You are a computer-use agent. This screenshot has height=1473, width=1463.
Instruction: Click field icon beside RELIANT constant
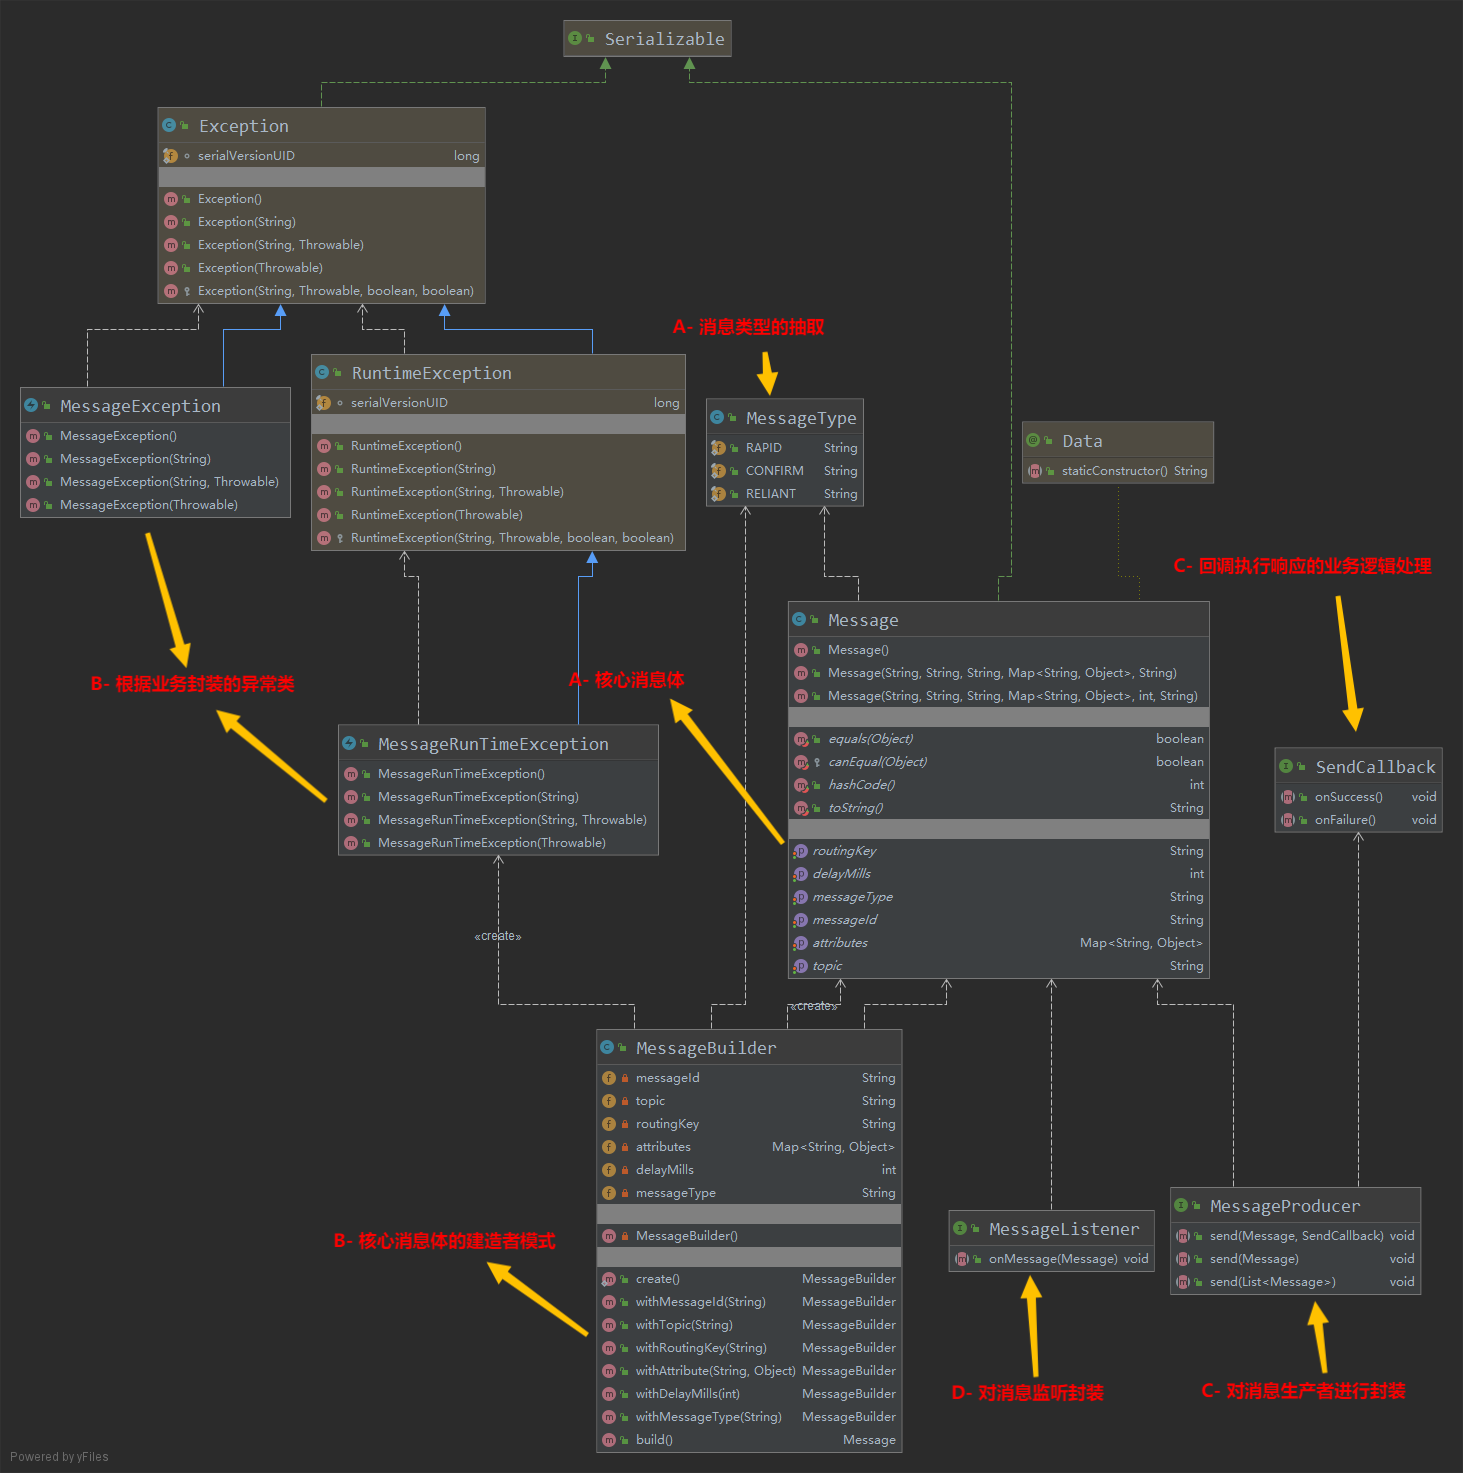(718, 493)
